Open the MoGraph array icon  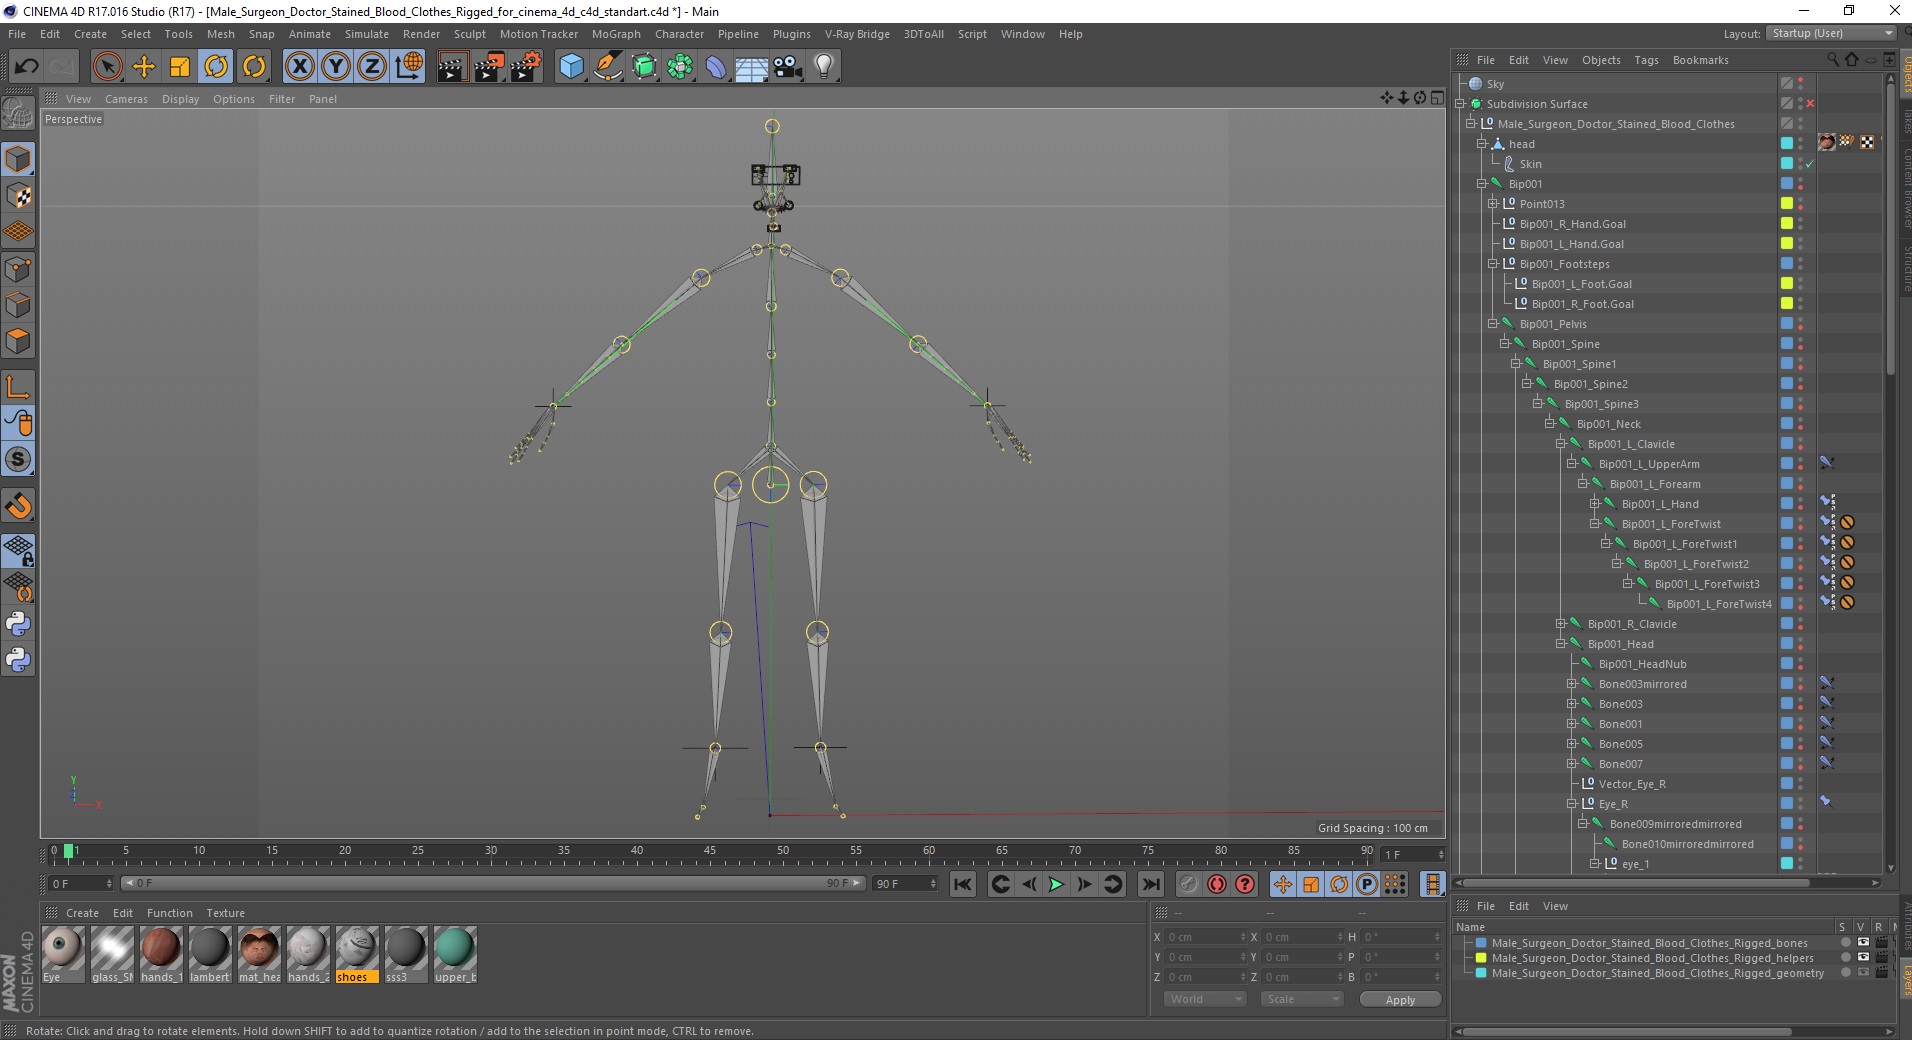[680, 67]
